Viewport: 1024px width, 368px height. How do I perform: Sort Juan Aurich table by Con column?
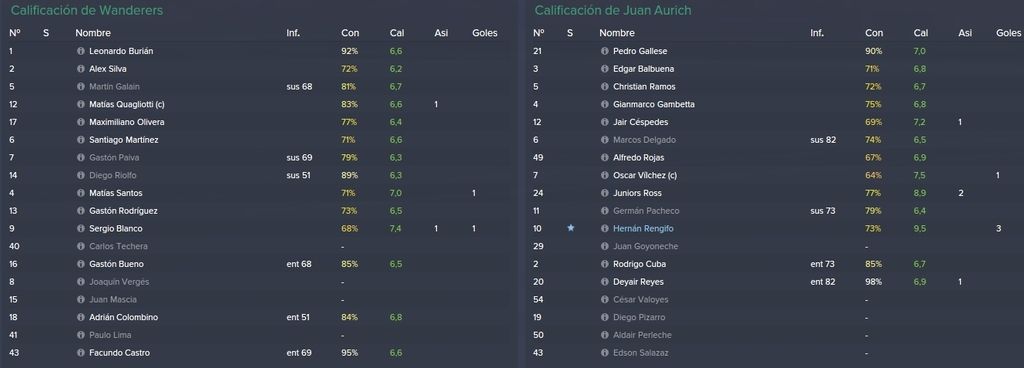[874, 33]
